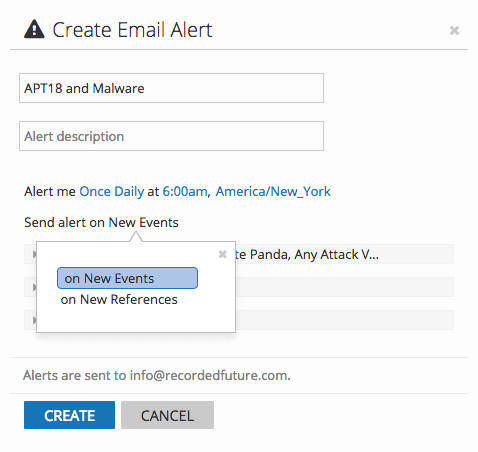Open the Once Daily frequency selector
The width and height of the screenshot is (478, 452).
112,191
